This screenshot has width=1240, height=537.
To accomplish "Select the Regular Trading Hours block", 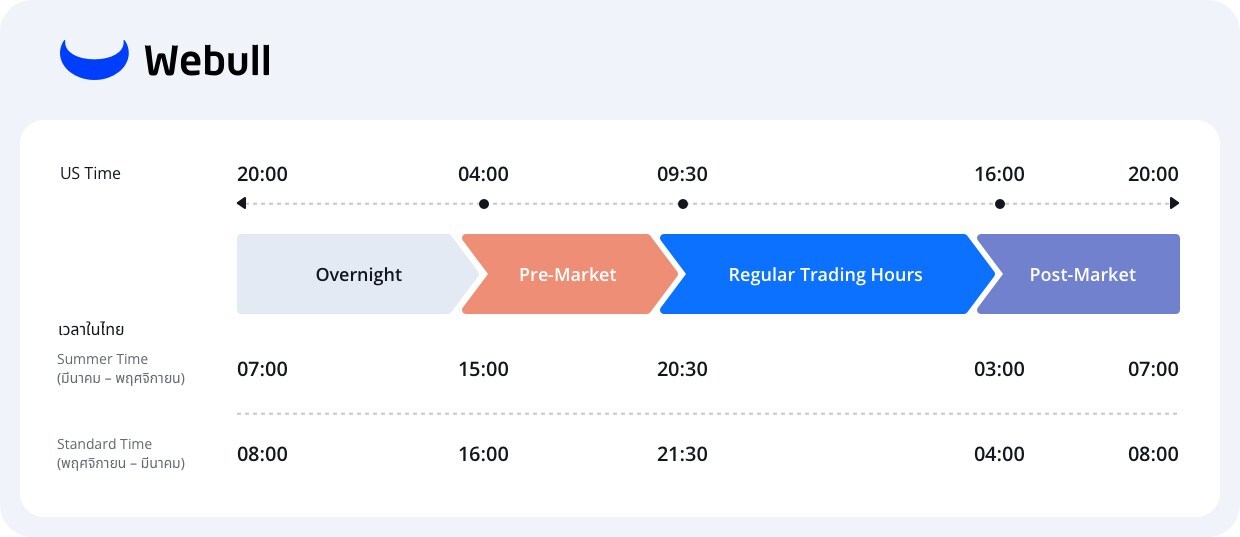I will 824,275.
